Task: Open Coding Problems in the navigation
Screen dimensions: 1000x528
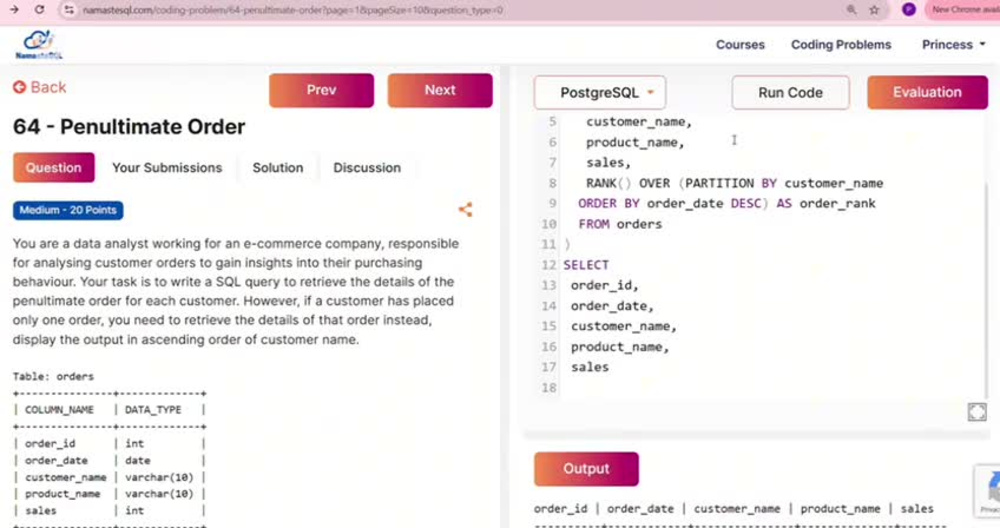Action: pyautogui.click(x=841, y=45)
